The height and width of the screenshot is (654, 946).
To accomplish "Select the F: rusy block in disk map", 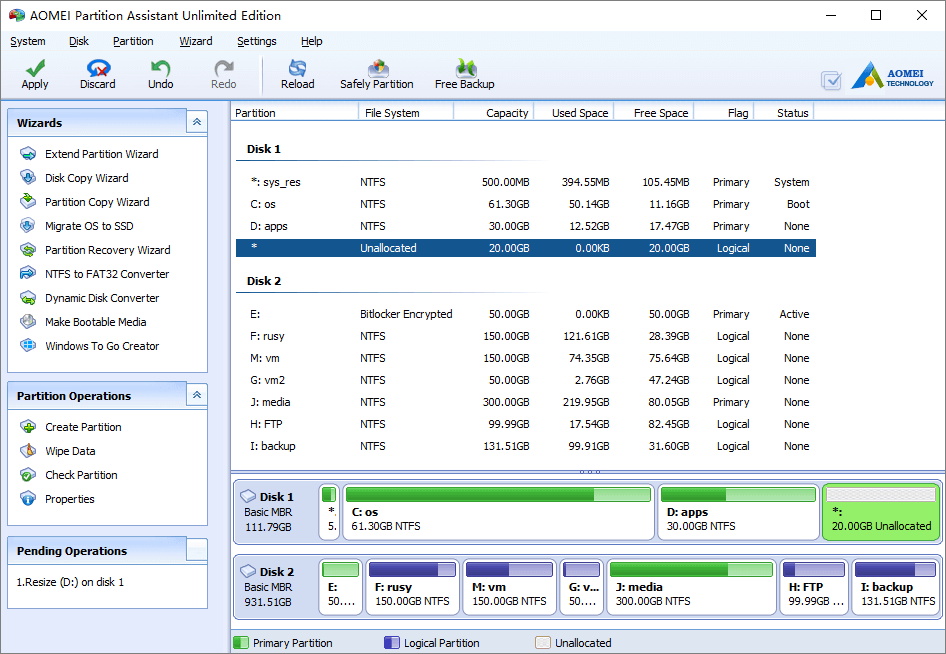I will [413, 586].
